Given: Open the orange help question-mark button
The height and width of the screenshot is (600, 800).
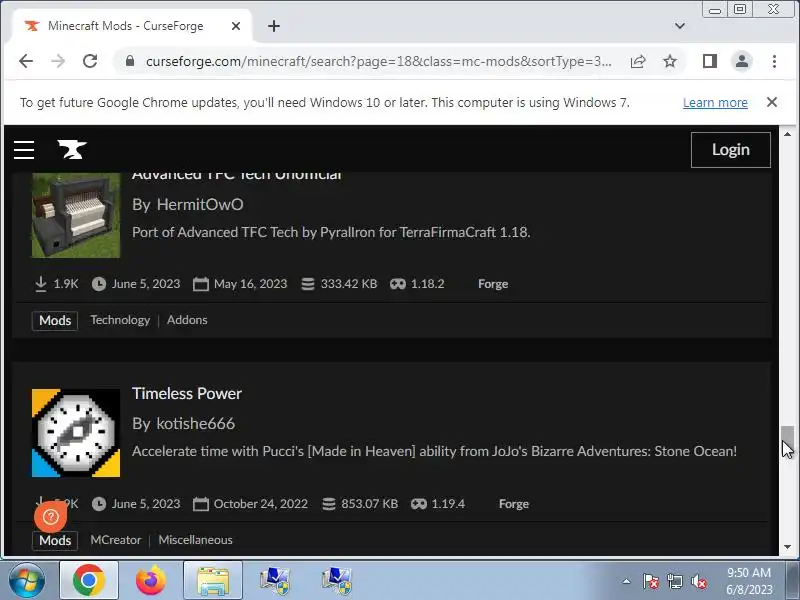Looking at the screenshot, I should pos(51,517).
